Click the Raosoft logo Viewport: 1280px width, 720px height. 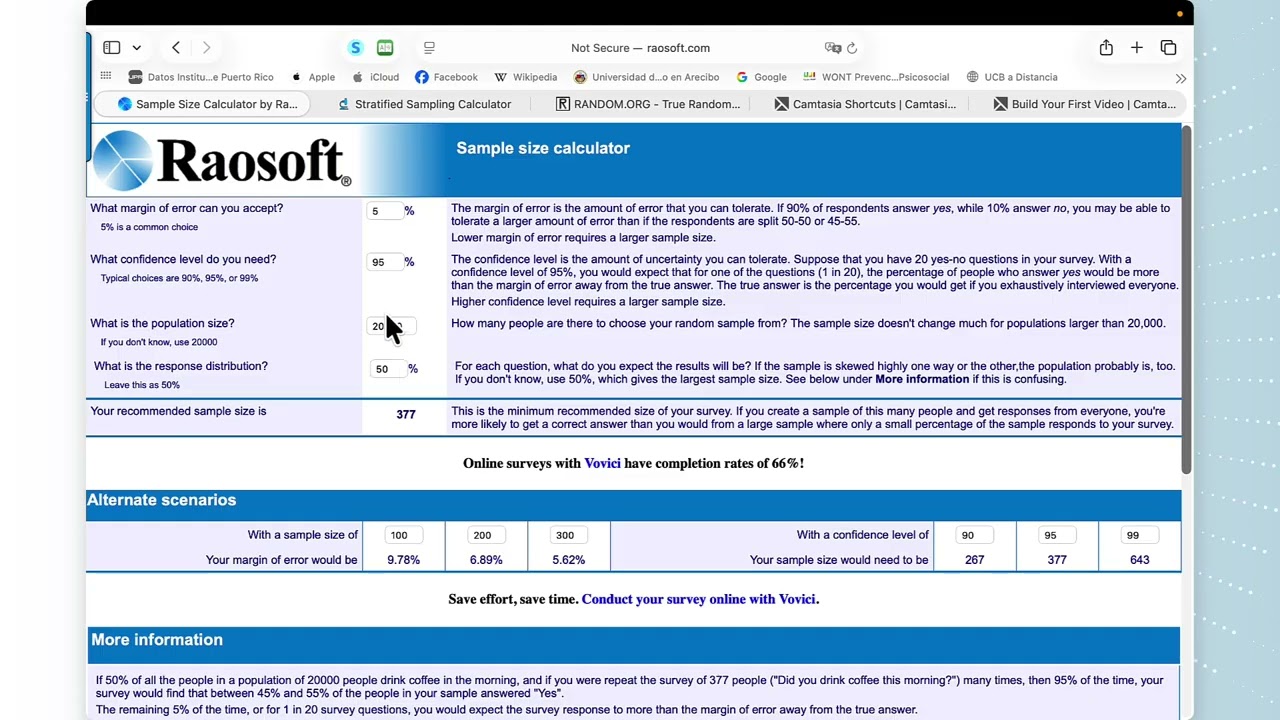(222, 160)
